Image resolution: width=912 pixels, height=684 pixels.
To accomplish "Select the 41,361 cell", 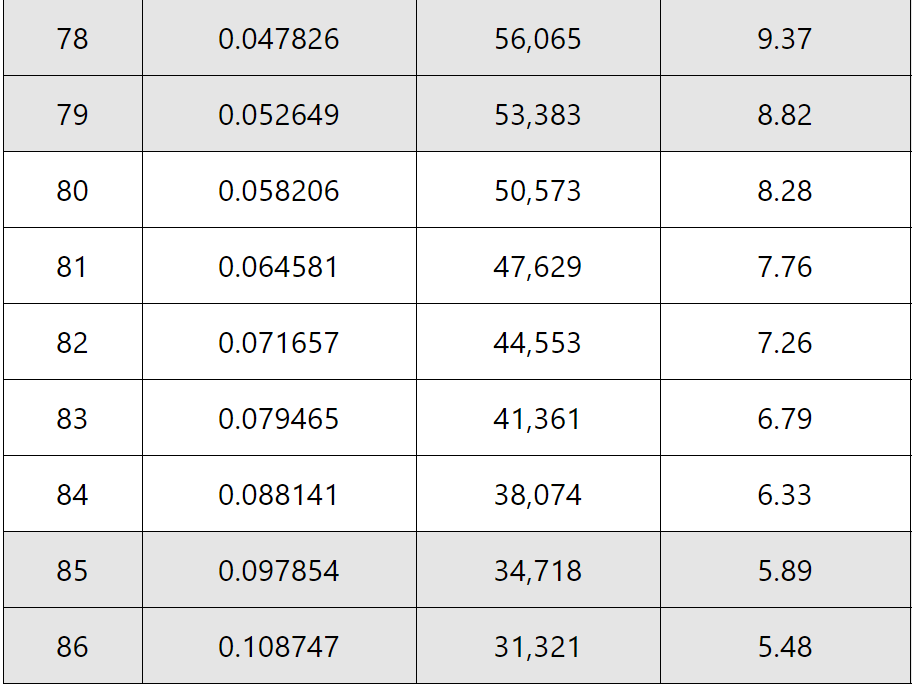I will pyautogui.click(x=538, y=418).
